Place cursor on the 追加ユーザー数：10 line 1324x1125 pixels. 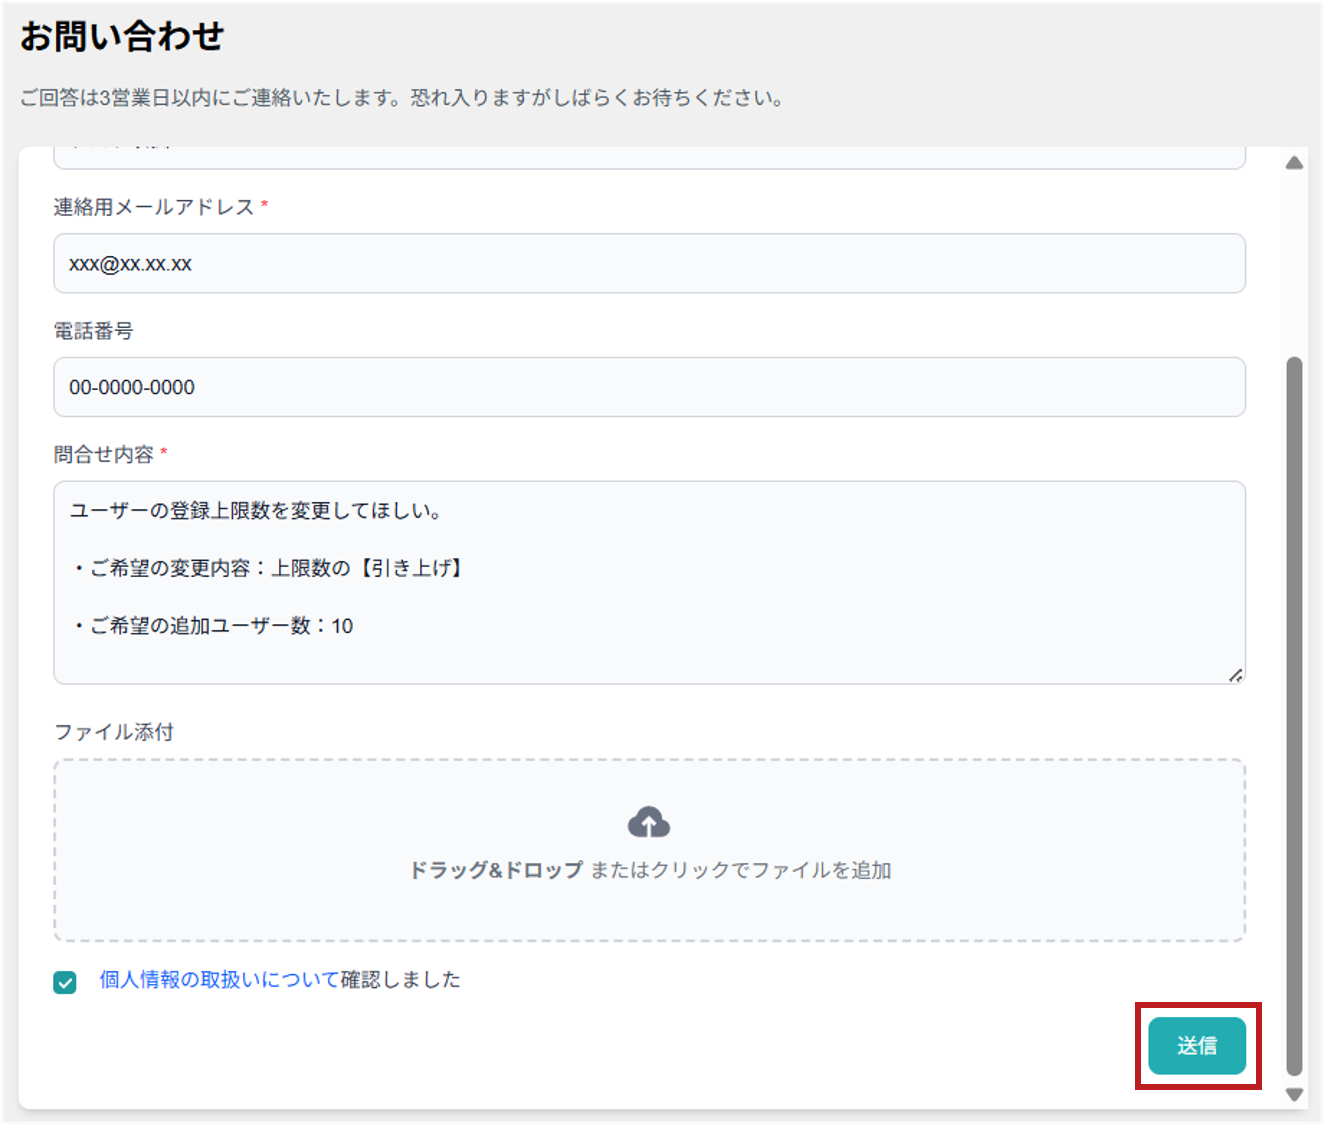211,626
